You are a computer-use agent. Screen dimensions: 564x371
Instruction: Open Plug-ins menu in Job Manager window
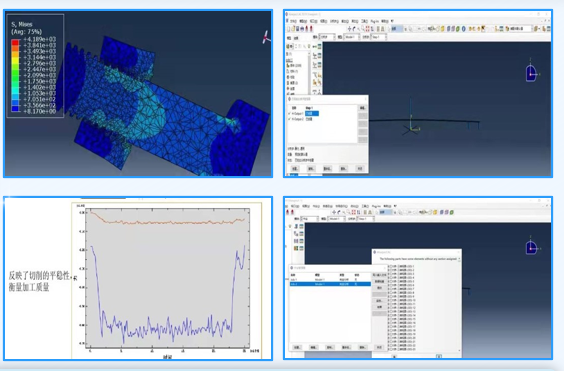pyautogui.click(x=376, y=206)
